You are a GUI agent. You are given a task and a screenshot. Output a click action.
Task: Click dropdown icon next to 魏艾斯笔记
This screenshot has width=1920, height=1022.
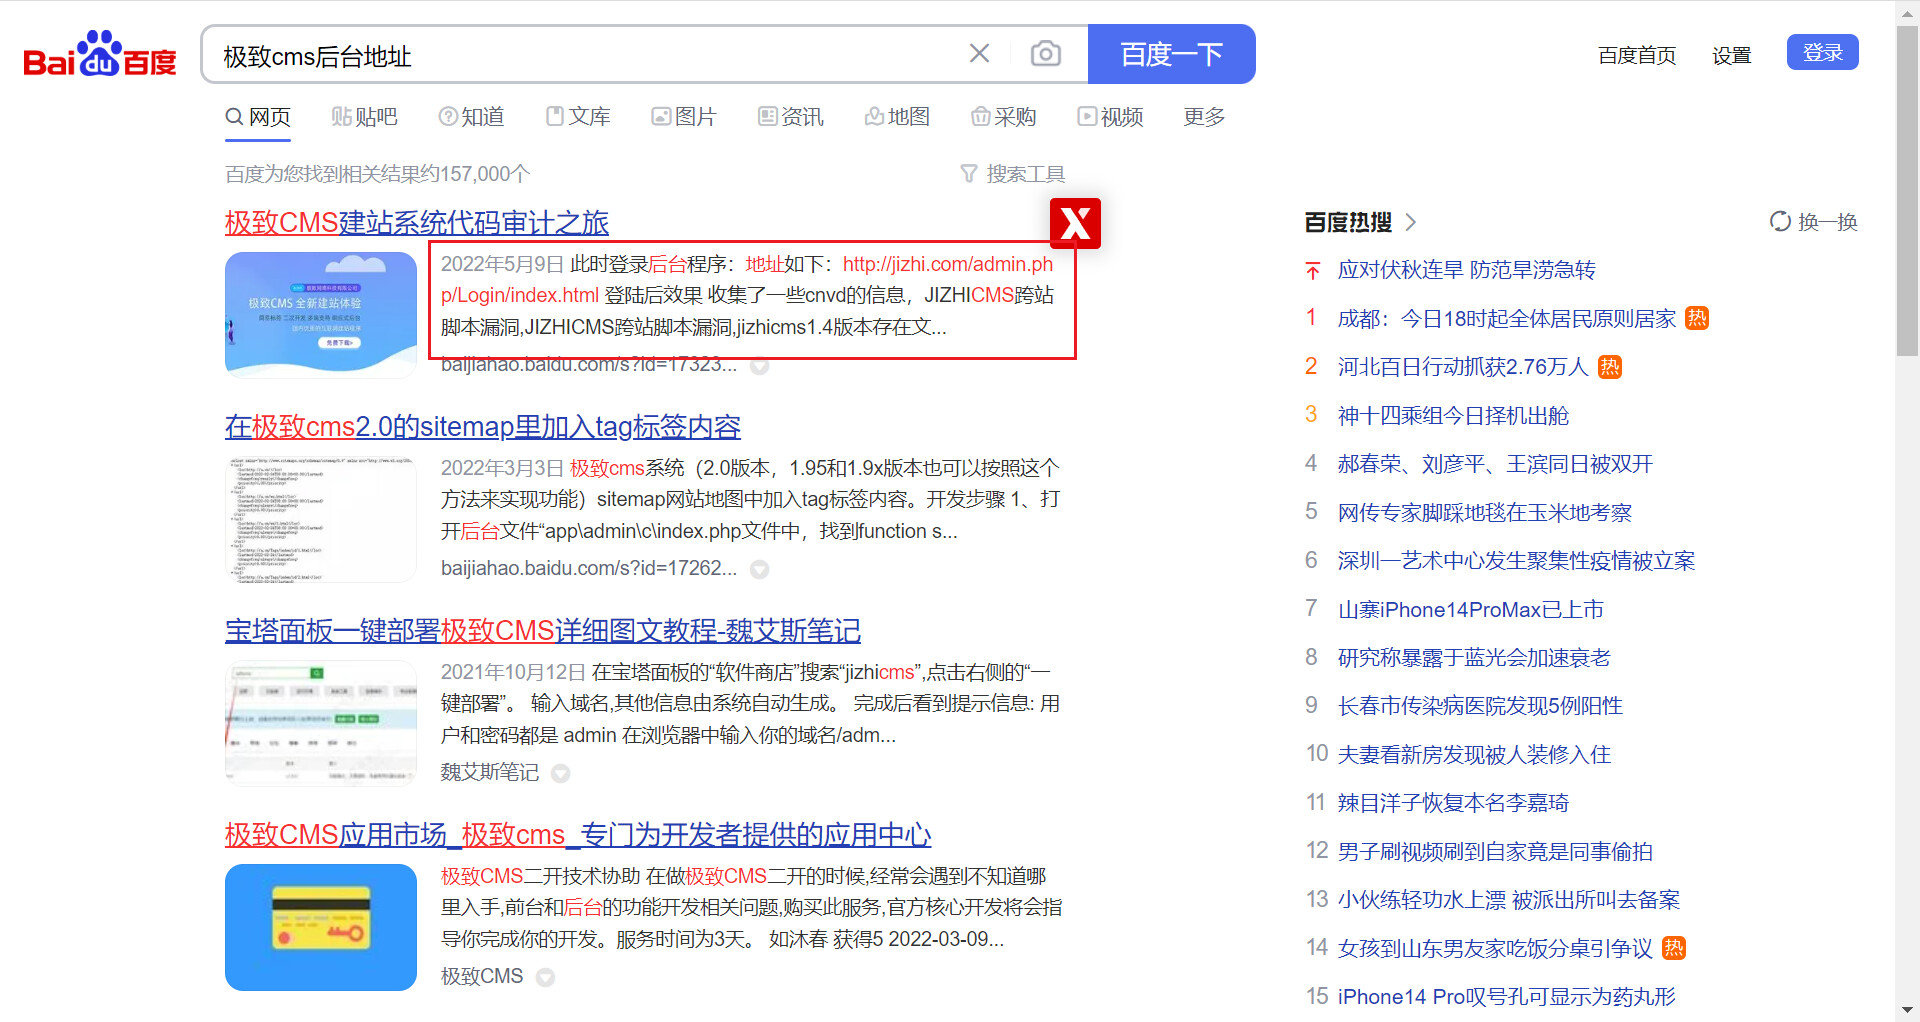[561, 773]
